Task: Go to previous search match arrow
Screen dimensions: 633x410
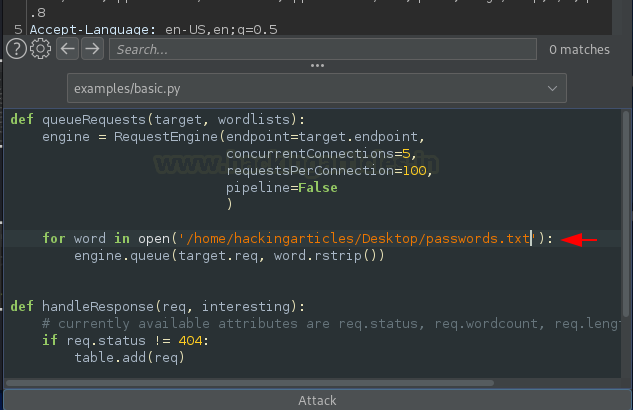Action: pyautogui.click(x=67, y=49)
